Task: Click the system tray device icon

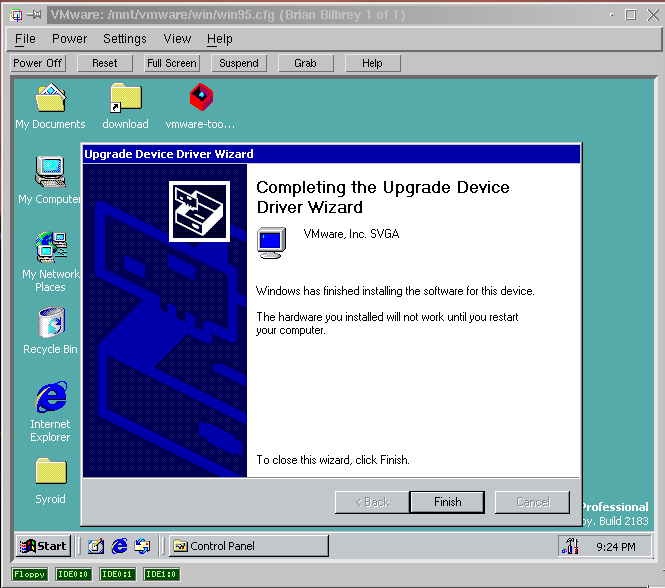Action: (x=571, y=546)
